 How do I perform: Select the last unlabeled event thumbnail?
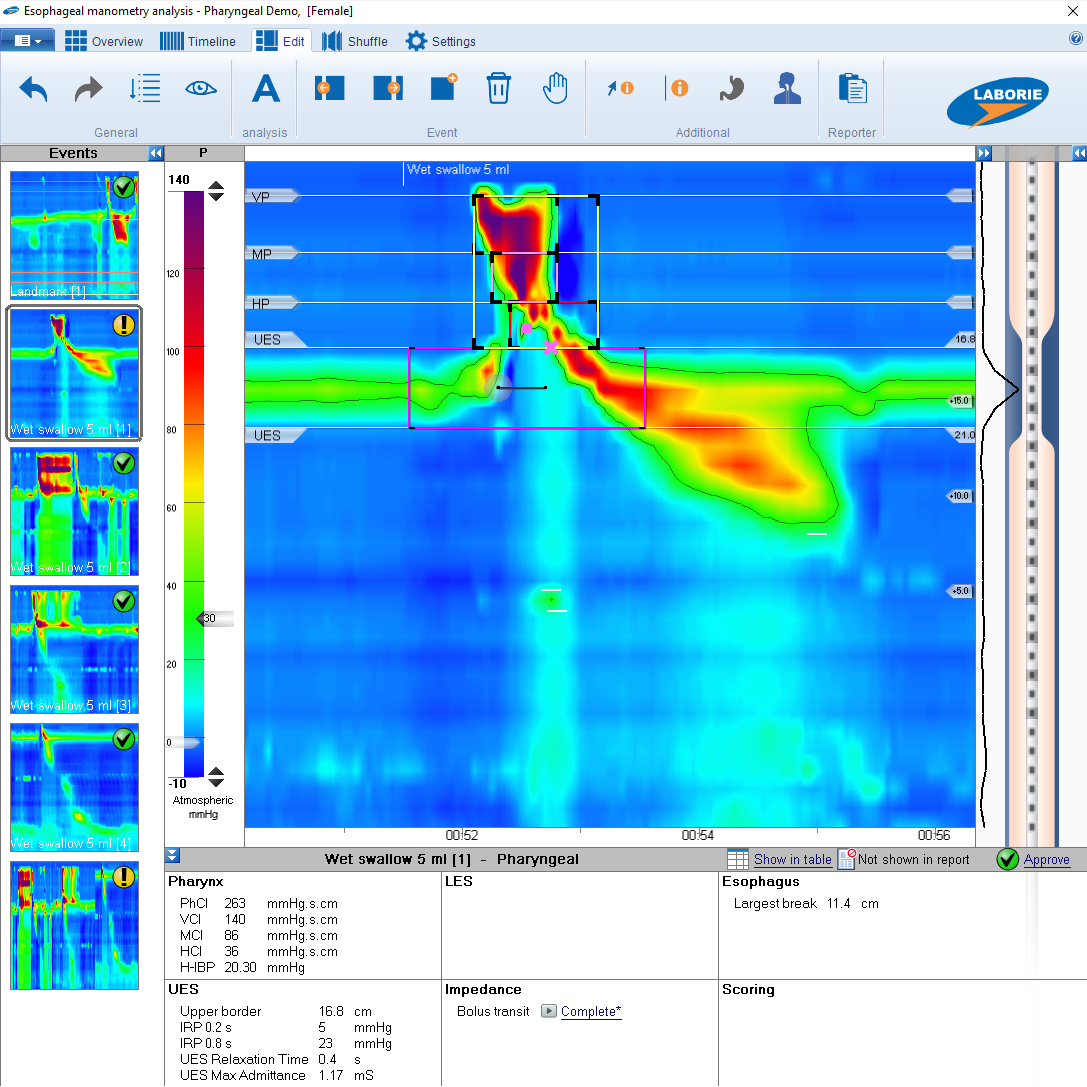tap(74, 925)
